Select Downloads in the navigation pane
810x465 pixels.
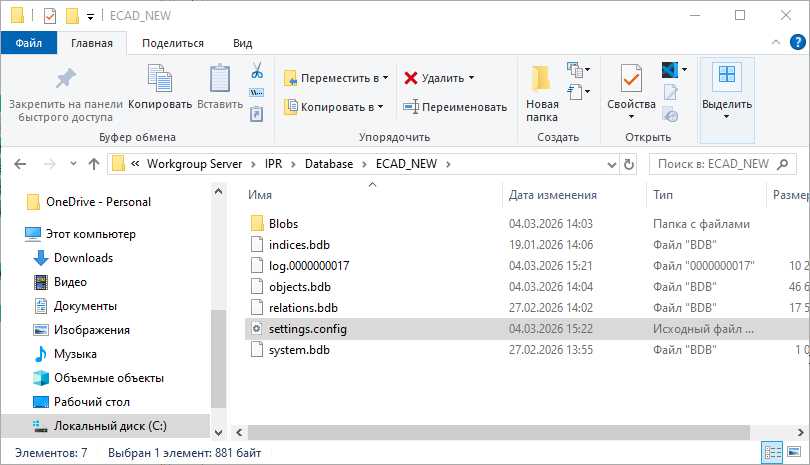(x=83, y=258)
